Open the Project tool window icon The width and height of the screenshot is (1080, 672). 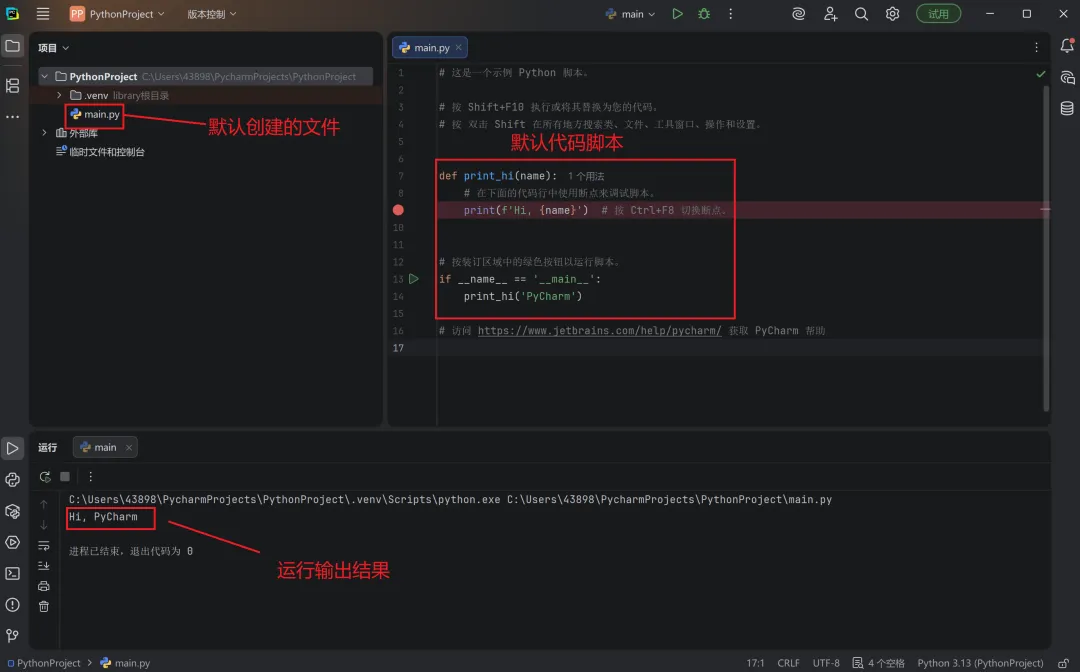coord(12,46)
